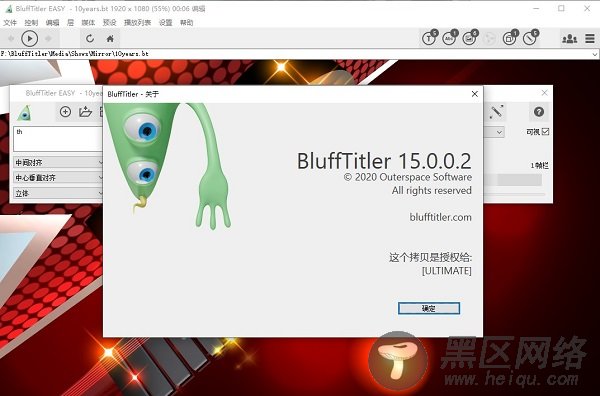600x396 pixels.
Task: Click the green alien logo in tool window
Action: (x=24, y=112)
